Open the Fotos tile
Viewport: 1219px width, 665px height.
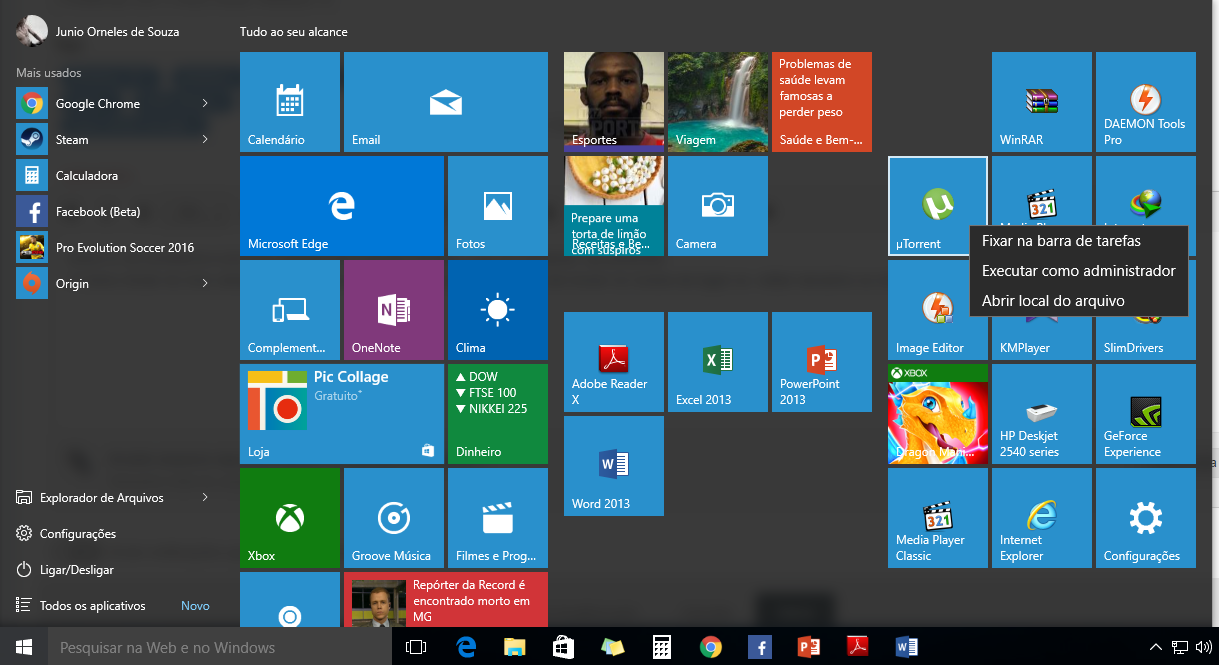(x=498, y=205)
